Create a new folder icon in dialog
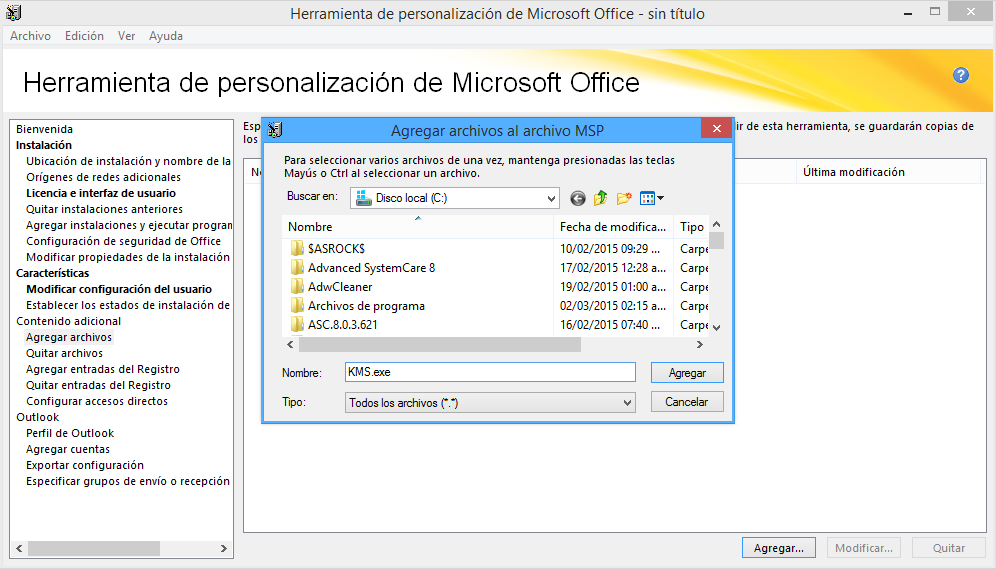The image size is (996, 569). click(624, 199)
